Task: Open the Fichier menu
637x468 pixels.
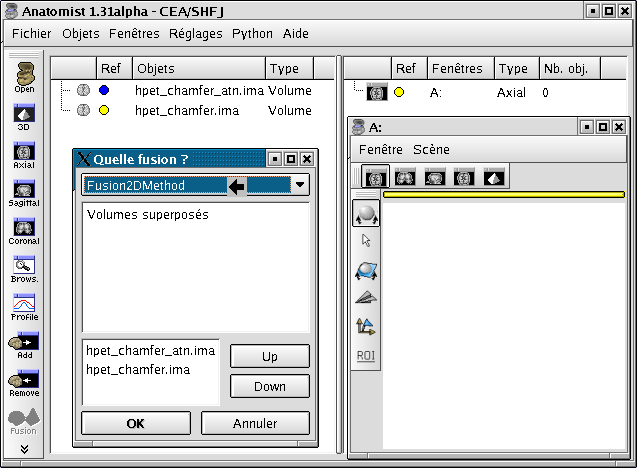Action: pos(32,33)
